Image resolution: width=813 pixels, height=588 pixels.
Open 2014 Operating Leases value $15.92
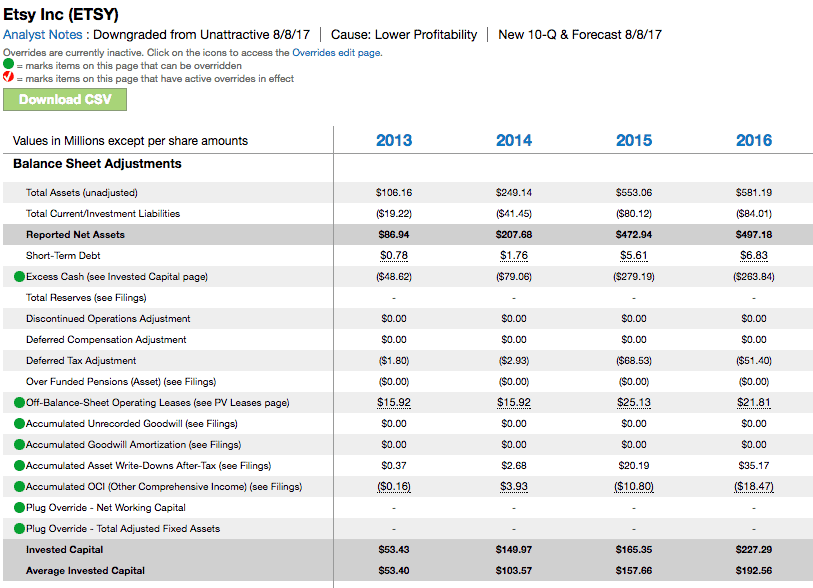[514, 403]
